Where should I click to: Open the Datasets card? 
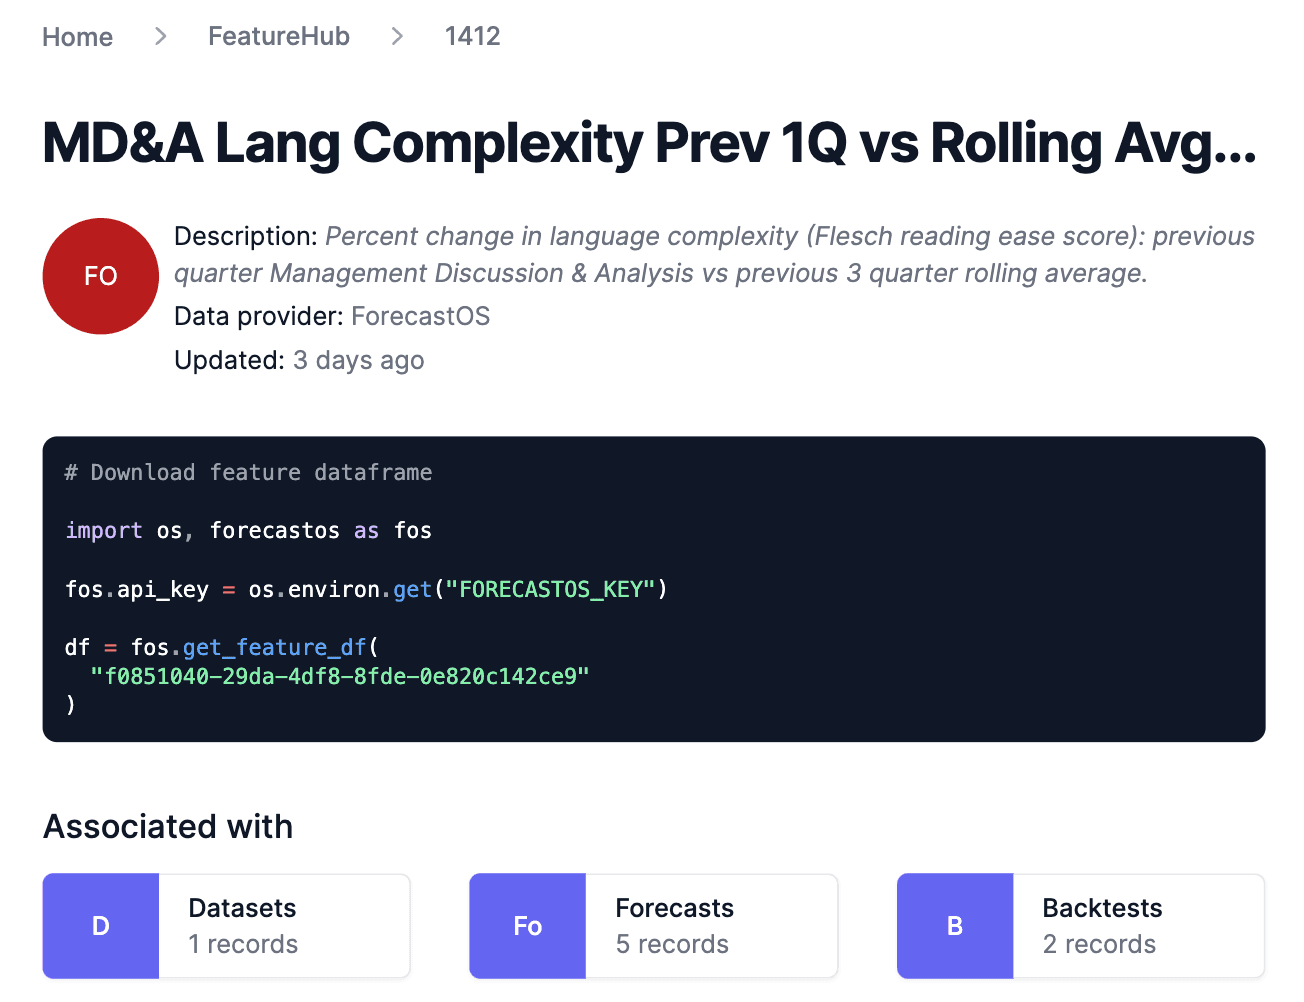click(226, 926)
